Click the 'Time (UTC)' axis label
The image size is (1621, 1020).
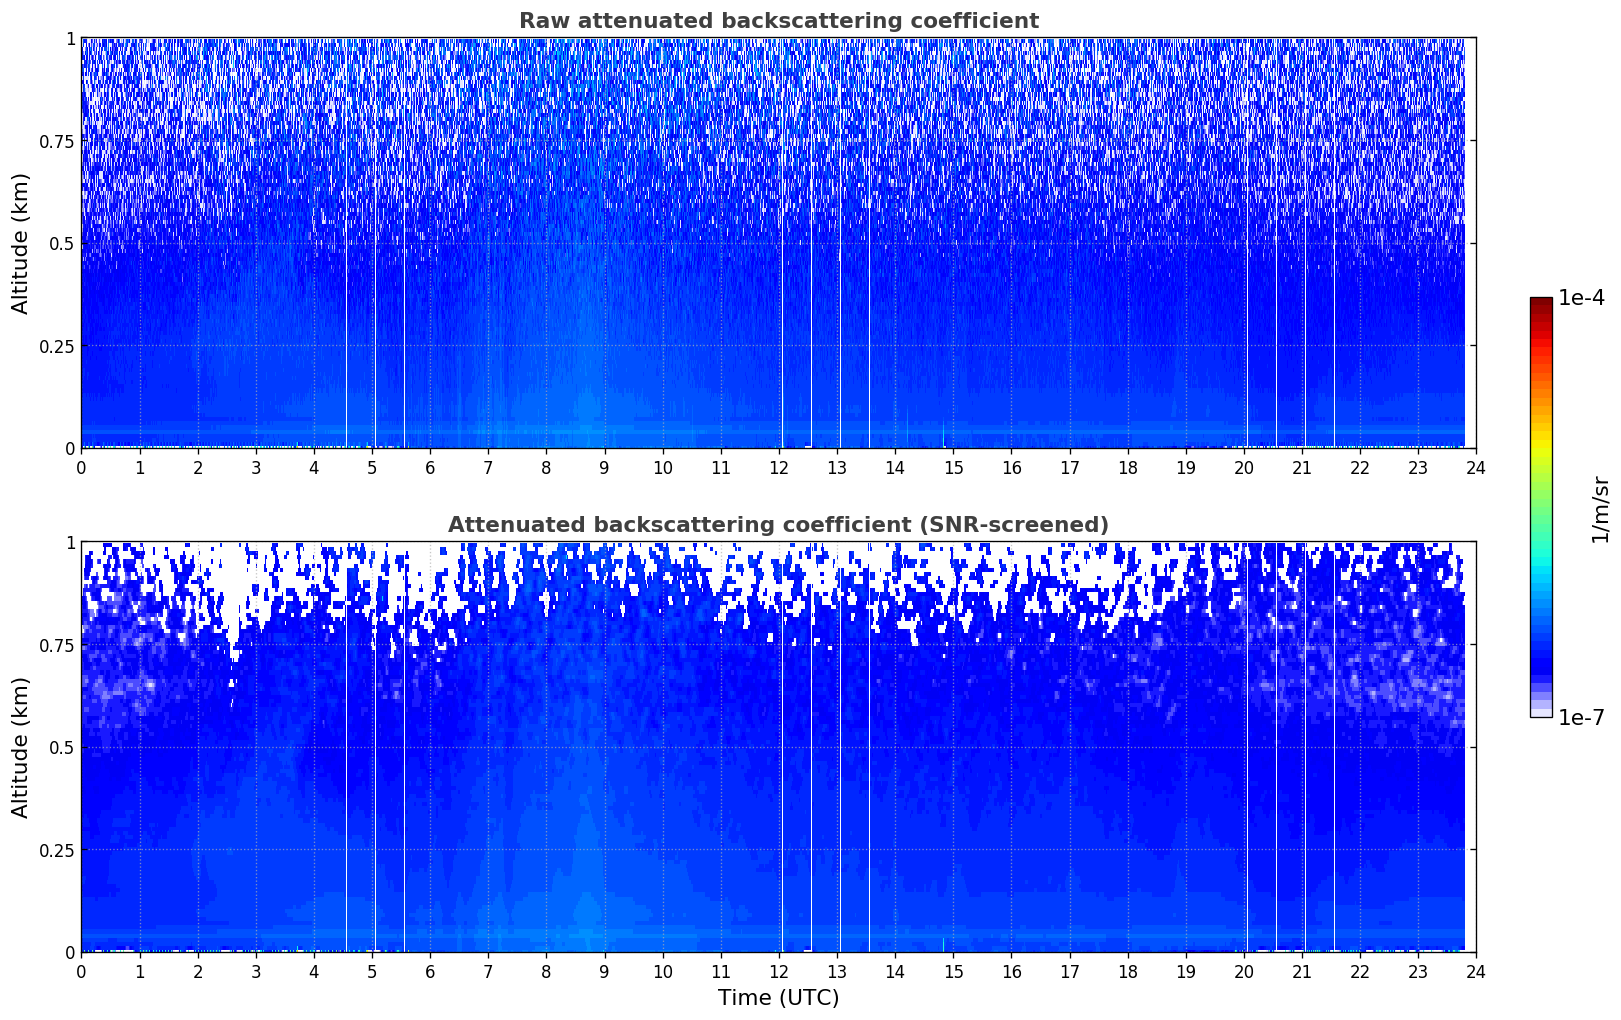pyautogui.click(x=778, y=998)
